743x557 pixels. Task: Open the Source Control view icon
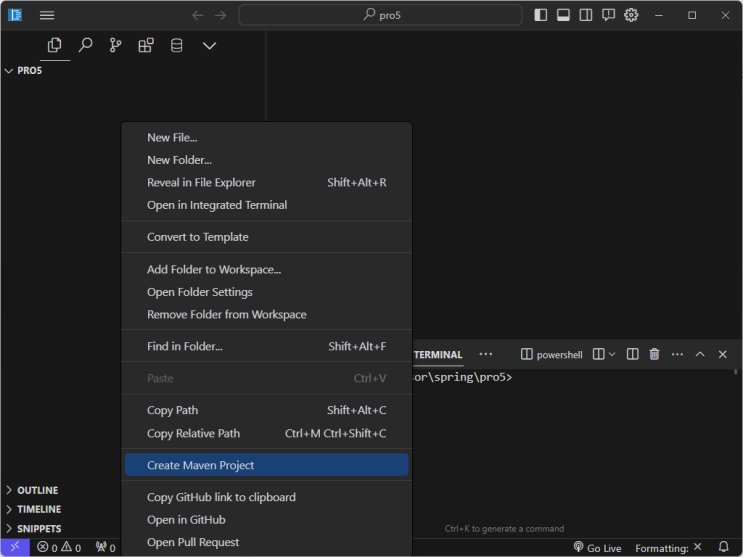115,46
